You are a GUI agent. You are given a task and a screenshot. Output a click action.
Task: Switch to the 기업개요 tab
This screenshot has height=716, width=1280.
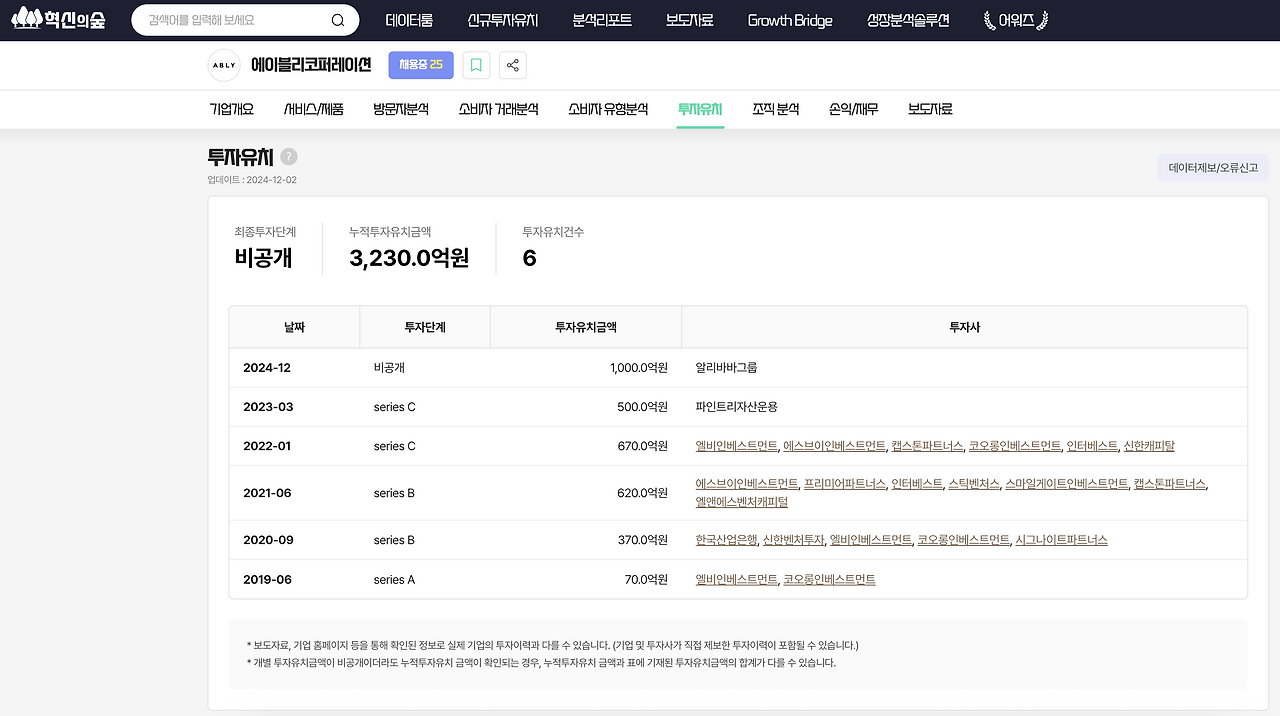(x=232, y=109)
